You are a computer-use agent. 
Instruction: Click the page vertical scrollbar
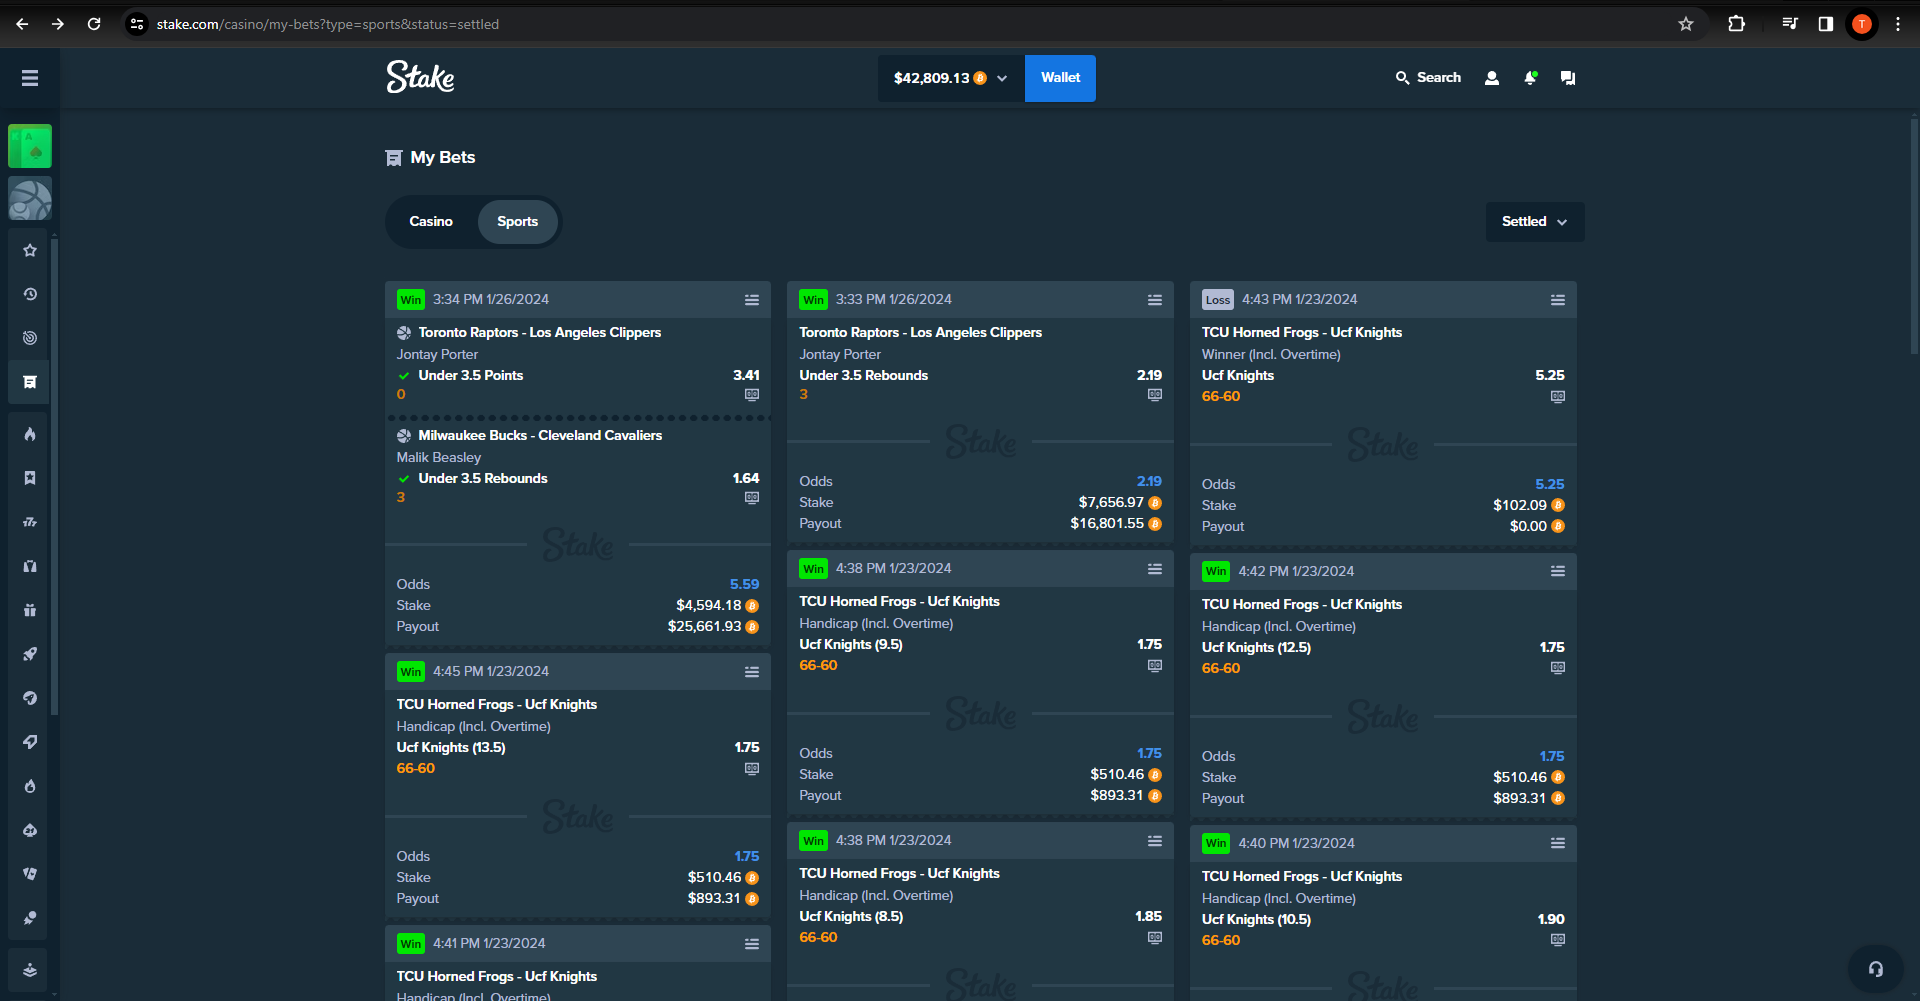point(1914,235)
